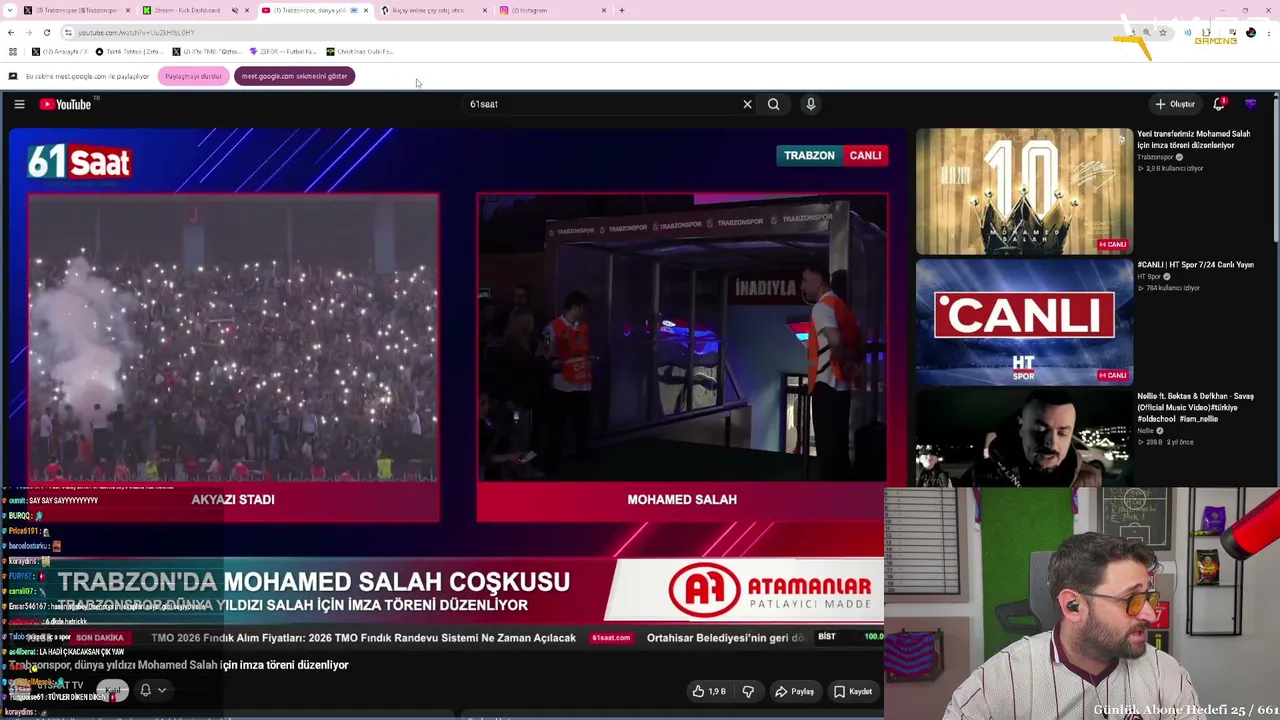Mute the Kick Dashboard tab audio

click(235, 10)
